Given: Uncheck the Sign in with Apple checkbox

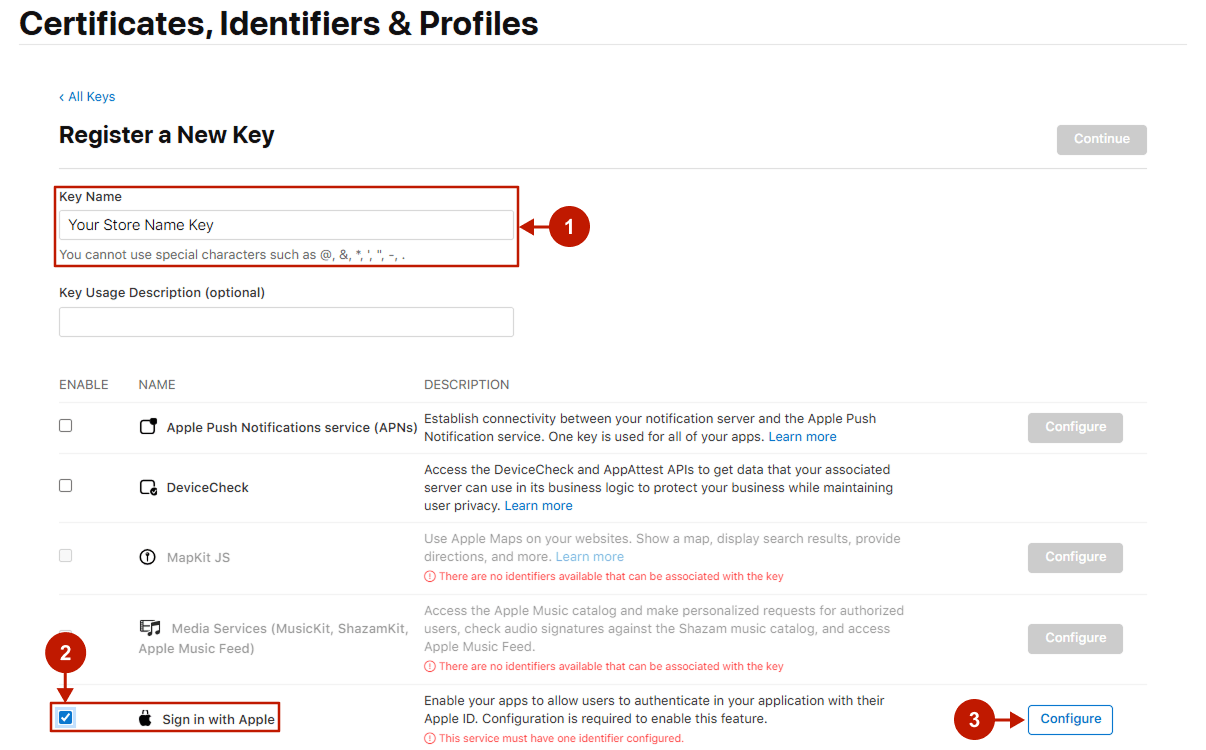Looking at the screenshot, I should 66,717.
